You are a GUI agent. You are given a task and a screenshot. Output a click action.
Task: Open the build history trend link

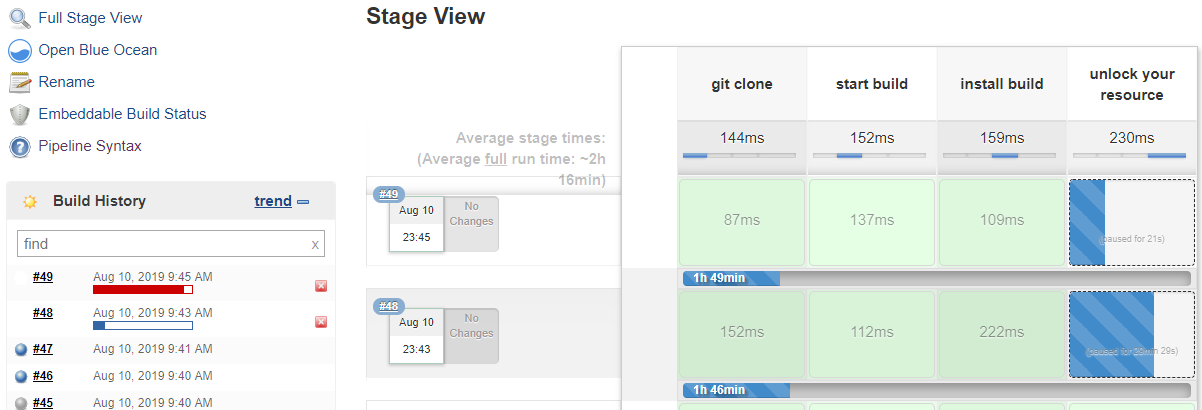[272, 201]
